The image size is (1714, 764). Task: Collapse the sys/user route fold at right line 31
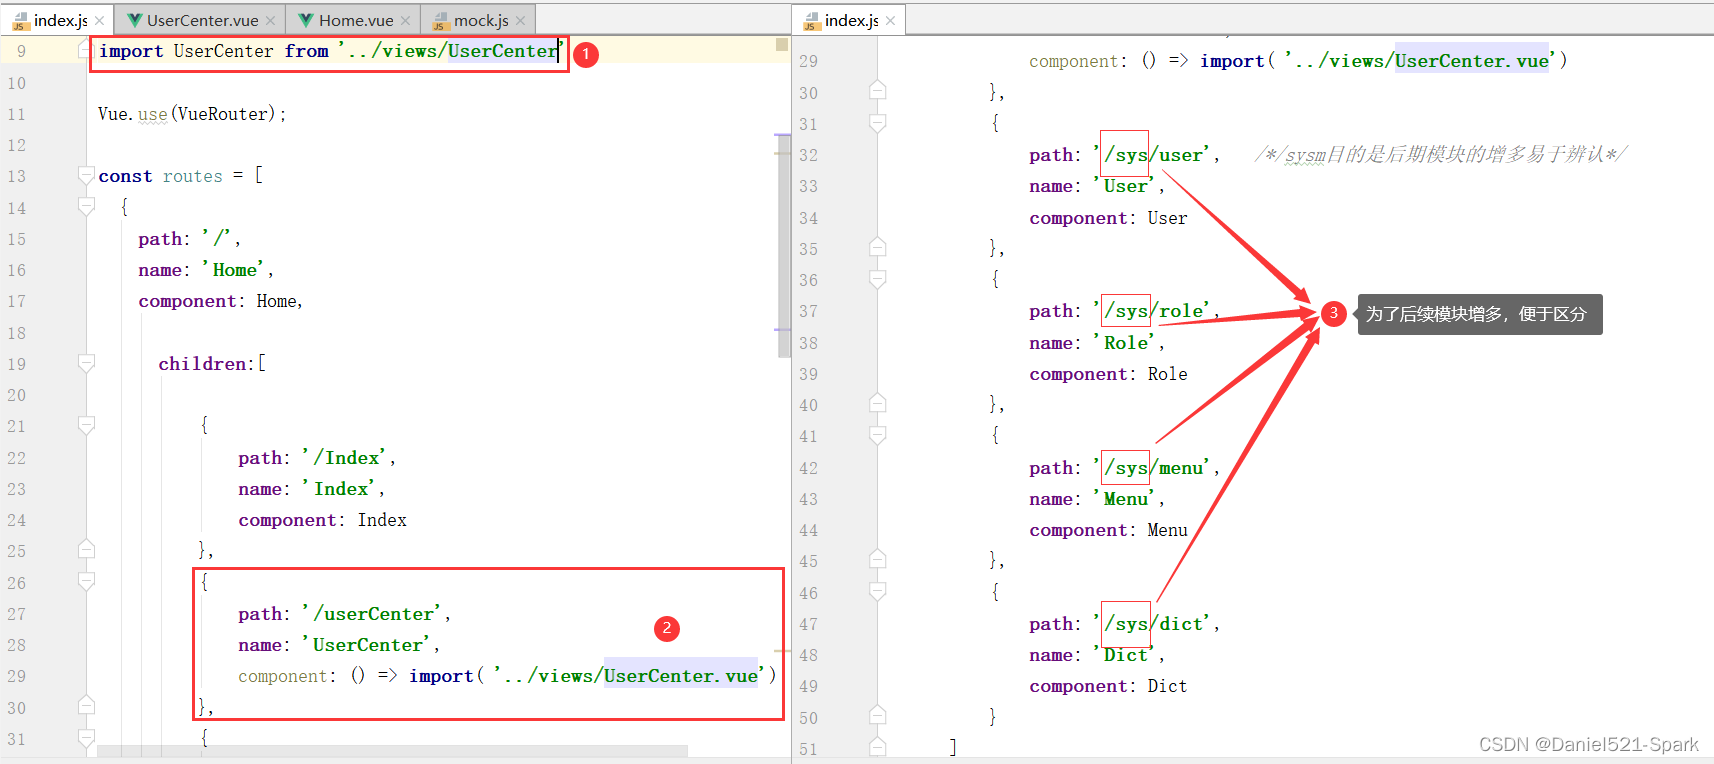(877, 123)
